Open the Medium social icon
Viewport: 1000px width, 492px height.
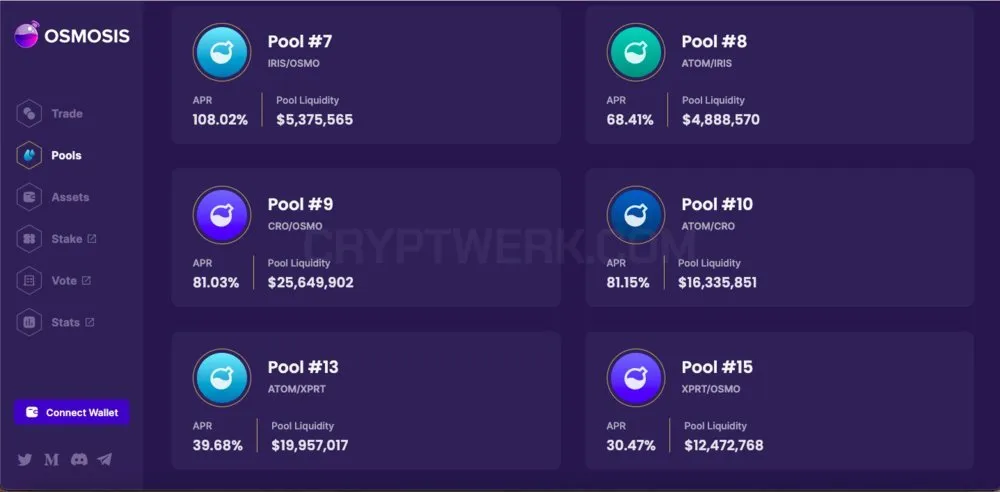[52, 459]
